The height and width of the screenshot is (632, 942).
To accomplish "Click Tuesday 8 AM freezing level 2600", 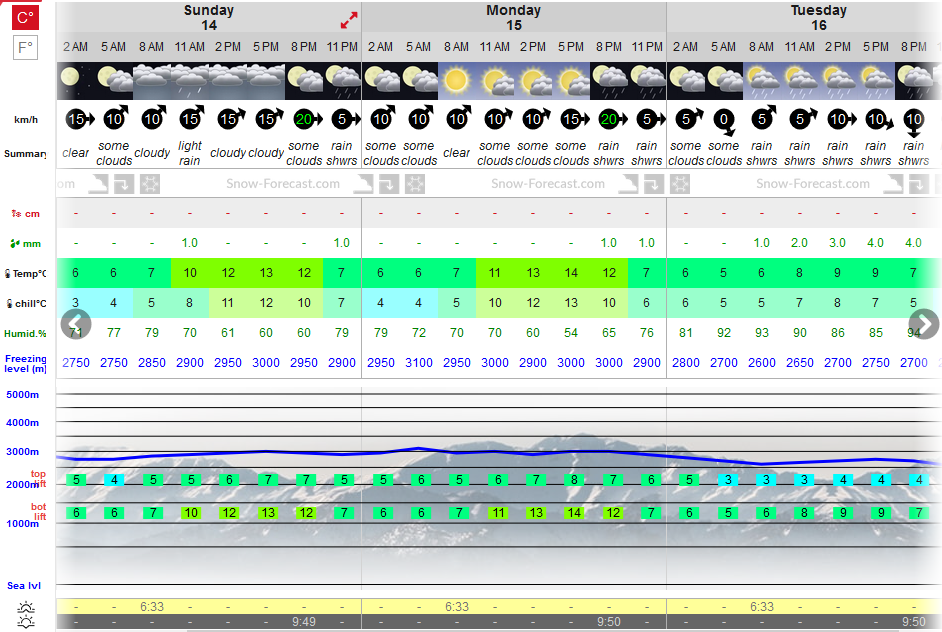I will (762, 363).
